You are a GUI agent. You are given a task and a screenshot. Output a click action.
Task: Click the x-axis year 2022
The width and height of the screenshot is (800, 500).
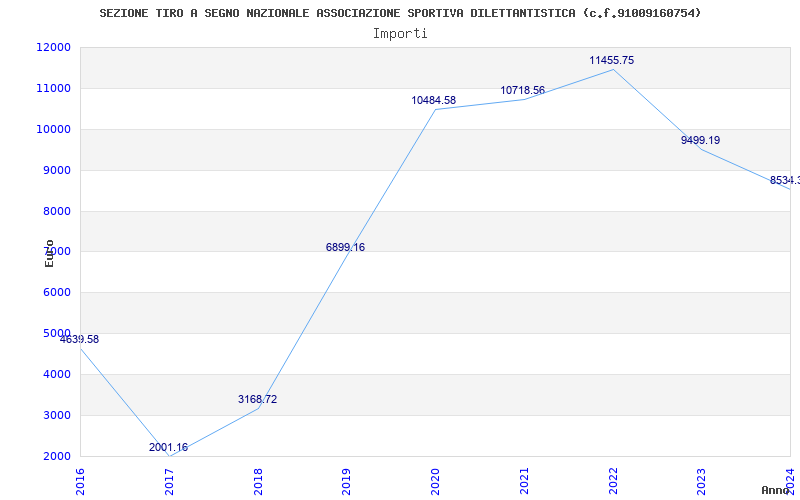tap(613, 481)
